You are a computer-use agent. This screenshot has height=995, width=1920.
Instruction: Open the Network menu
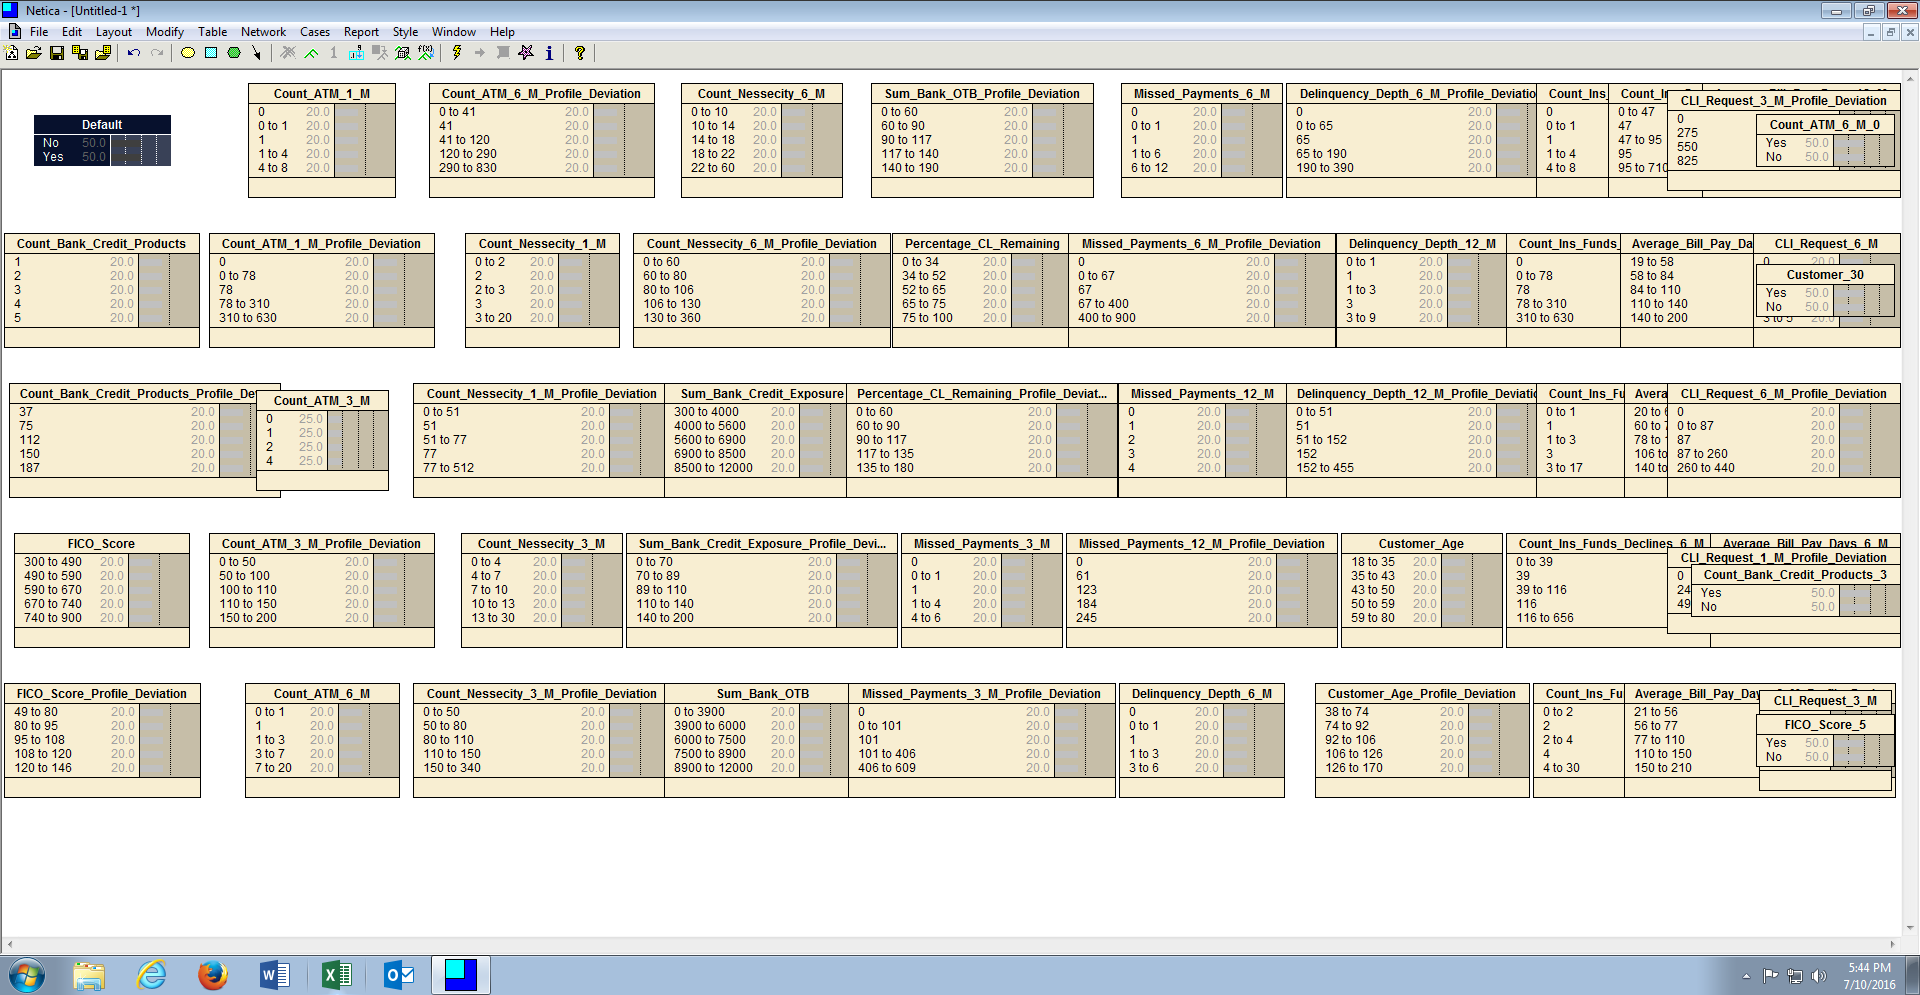point(263,32)
